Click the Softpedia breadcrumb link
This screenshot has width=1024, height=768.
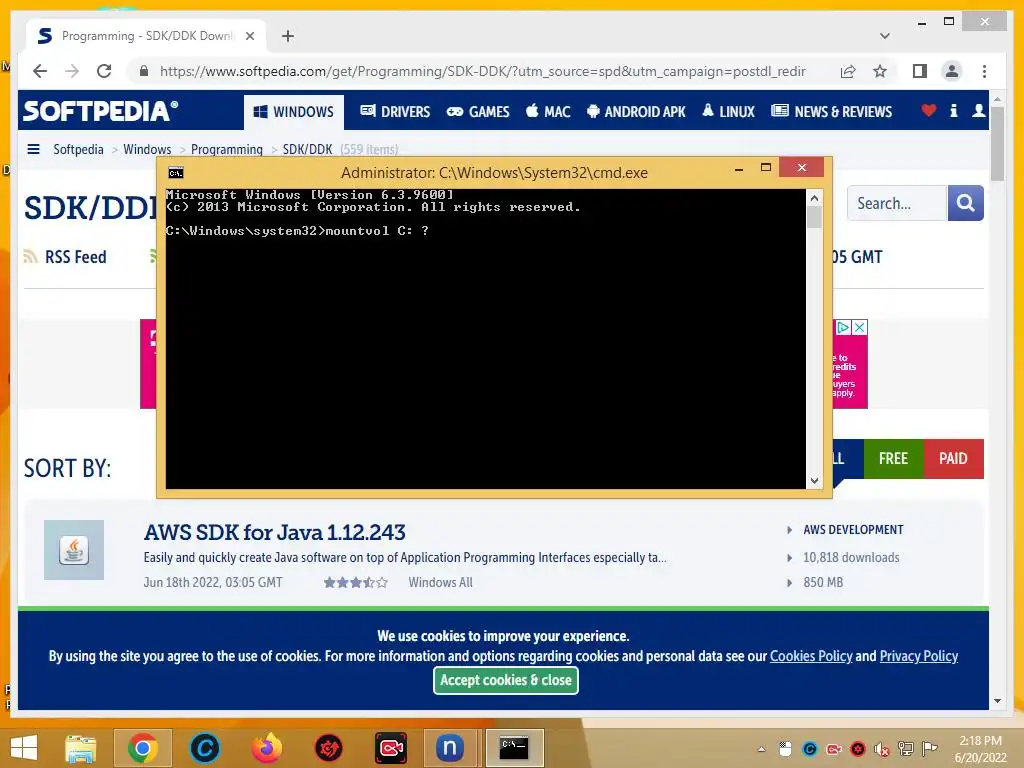click(78, 150)
